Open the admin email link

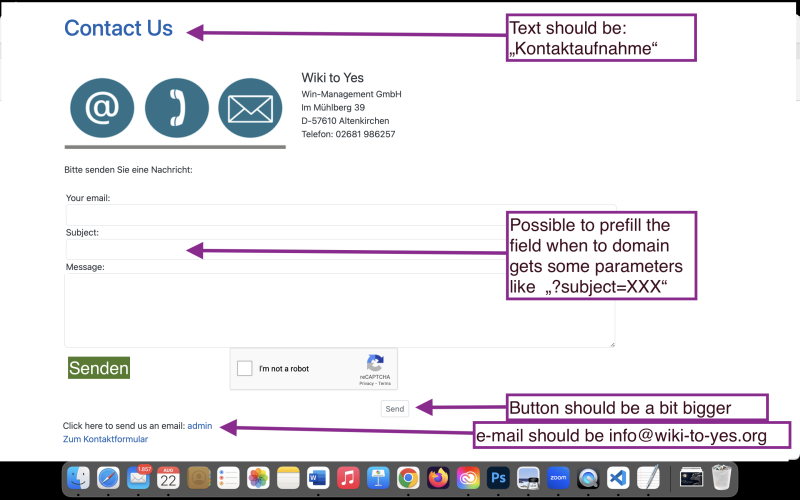(x=199, y=426)
